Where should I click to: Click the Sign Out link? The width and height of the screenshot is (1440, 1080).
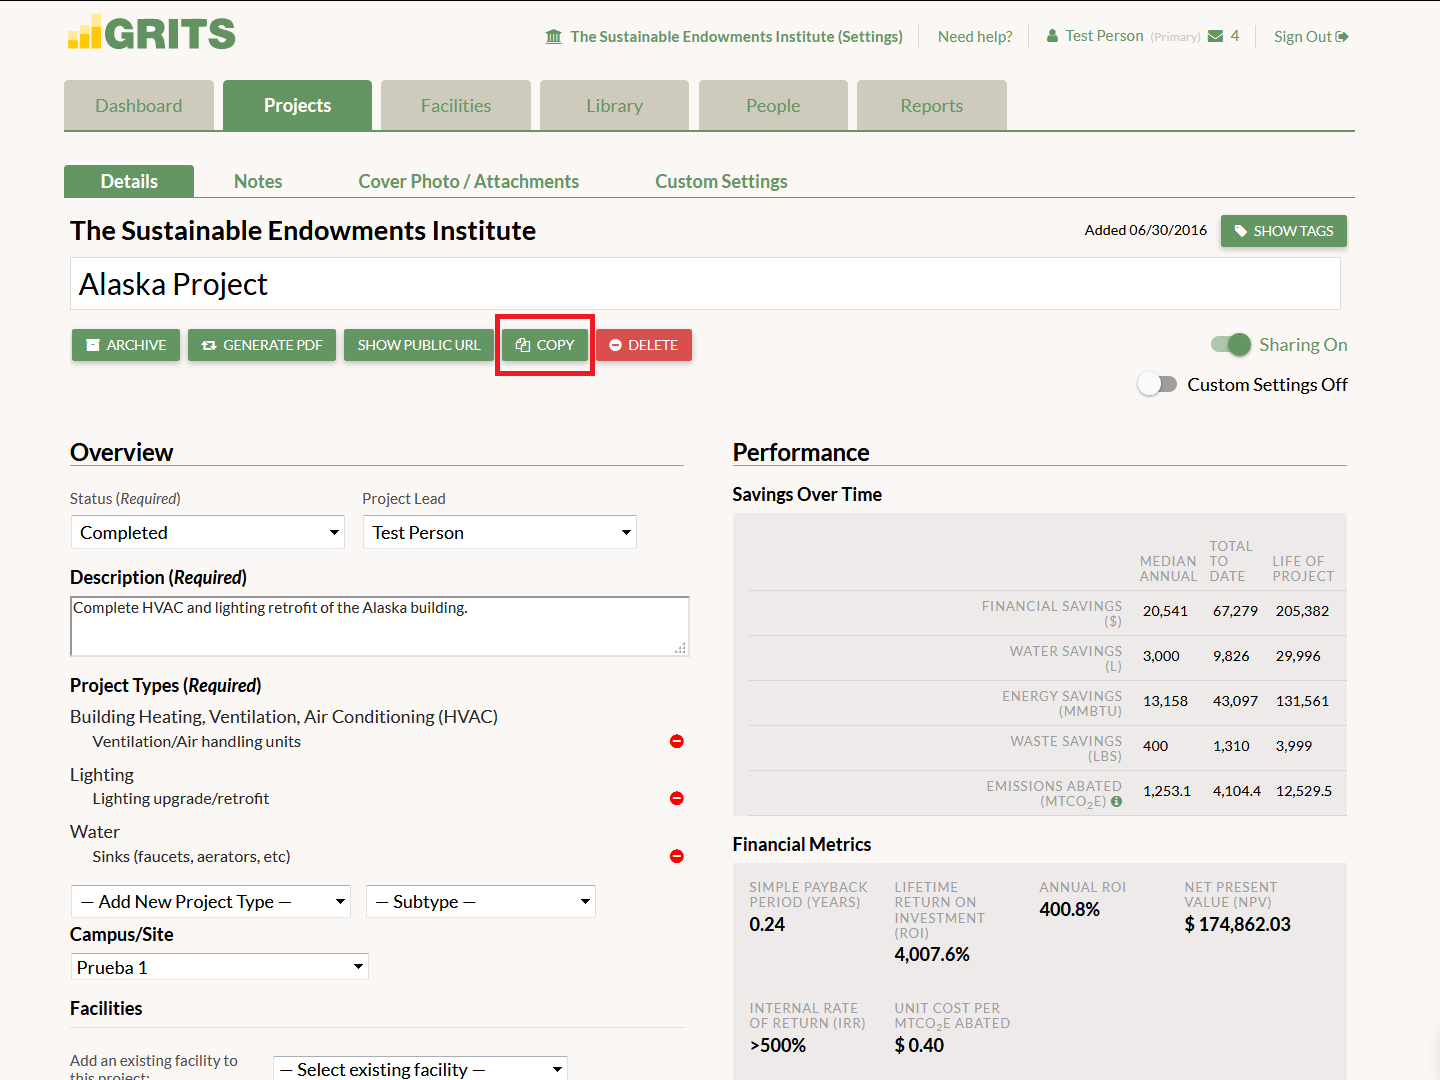click(x=1311, y=37)
